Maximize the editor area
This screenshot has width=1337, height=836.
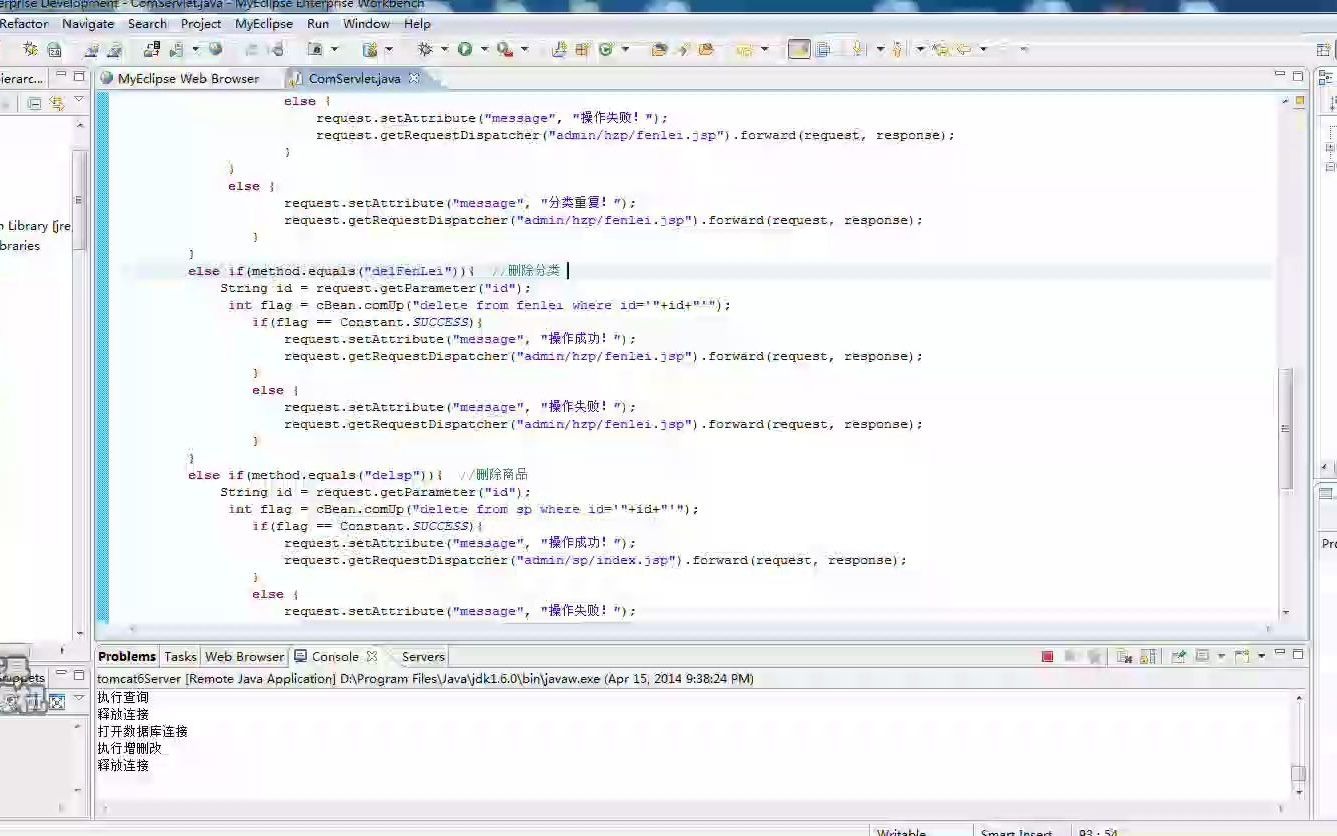pyautogui.click(x=1298, y=76)
